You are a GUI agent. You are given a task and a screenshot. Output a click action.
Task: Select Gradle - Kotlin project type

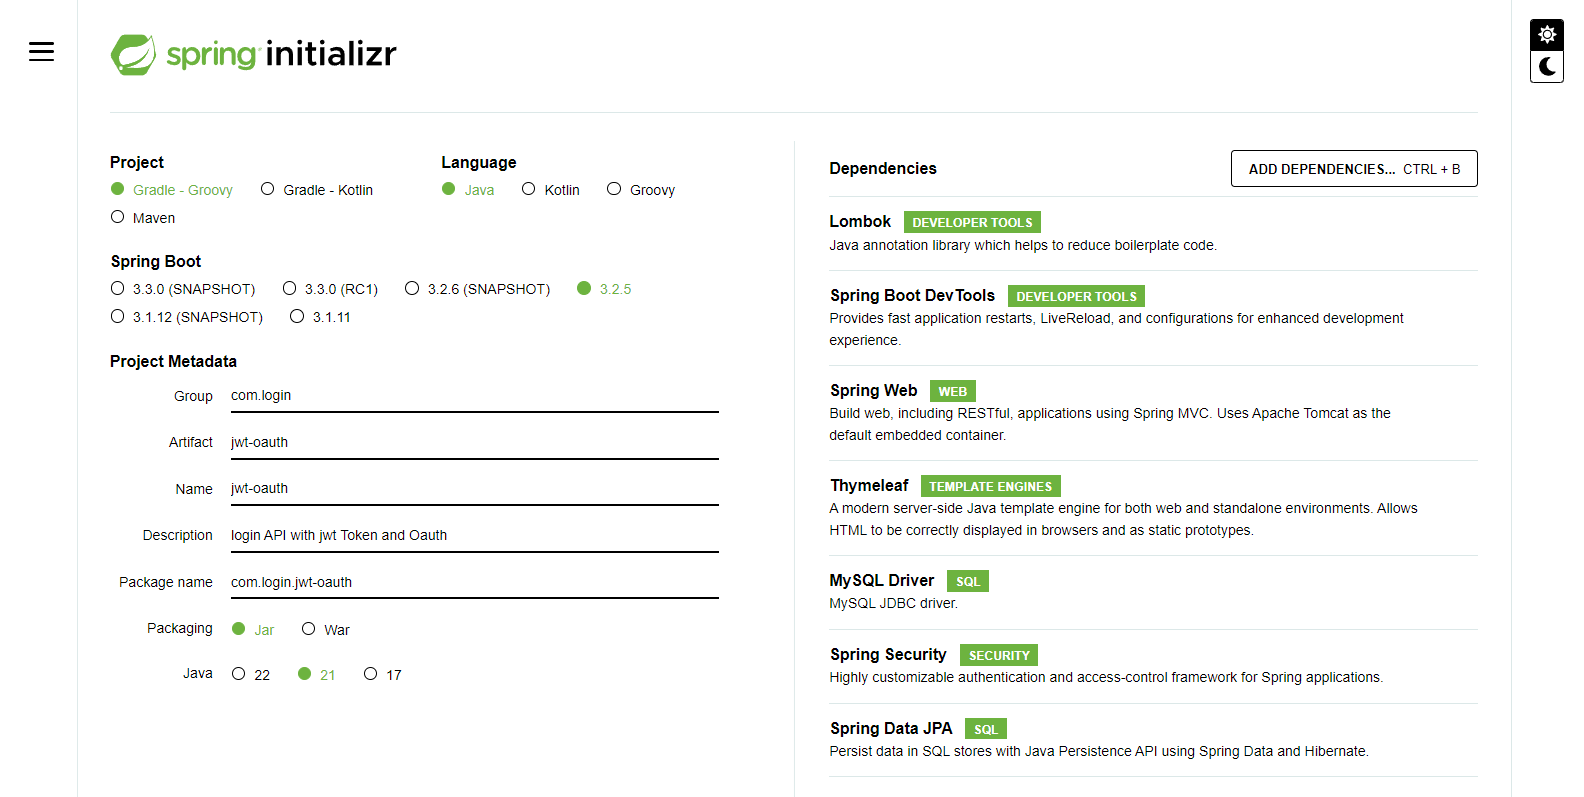pos(317,190)
